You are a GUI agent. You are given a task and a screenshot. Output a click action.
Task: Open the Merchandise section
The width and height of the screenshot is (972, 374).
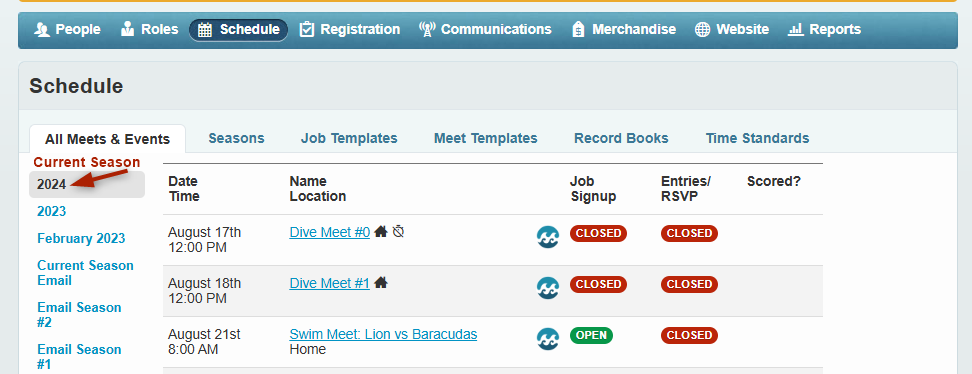pos(624,29)
